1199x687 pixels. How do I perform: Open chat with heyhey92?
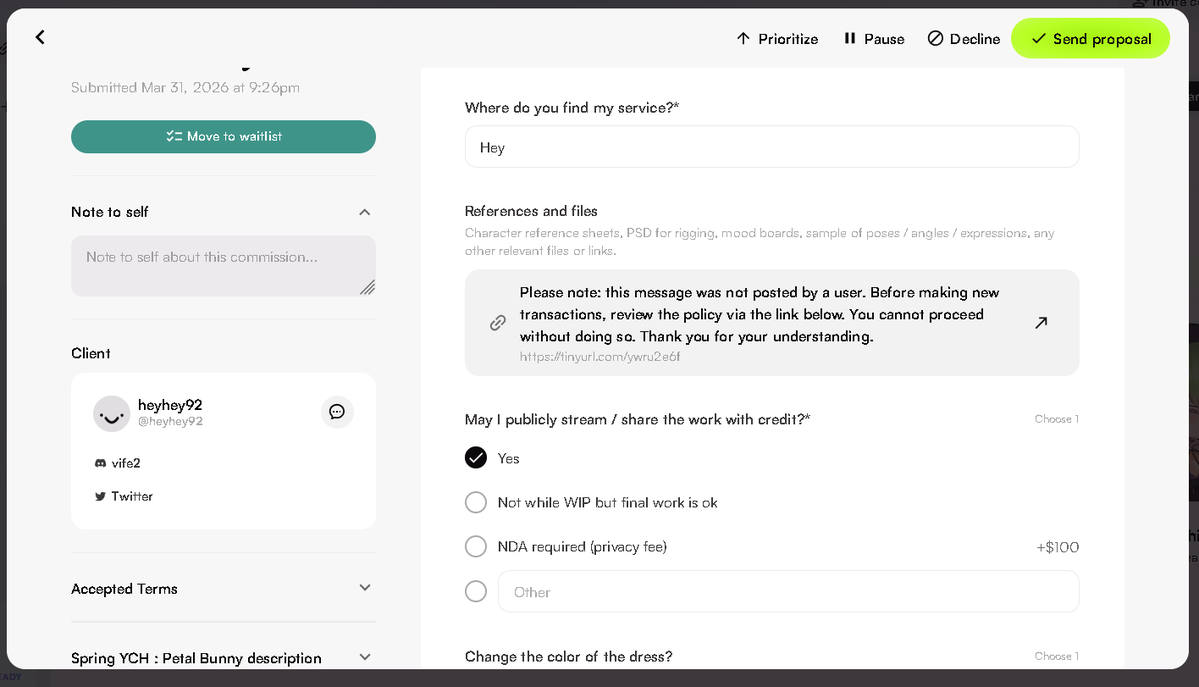click(337, 412)
